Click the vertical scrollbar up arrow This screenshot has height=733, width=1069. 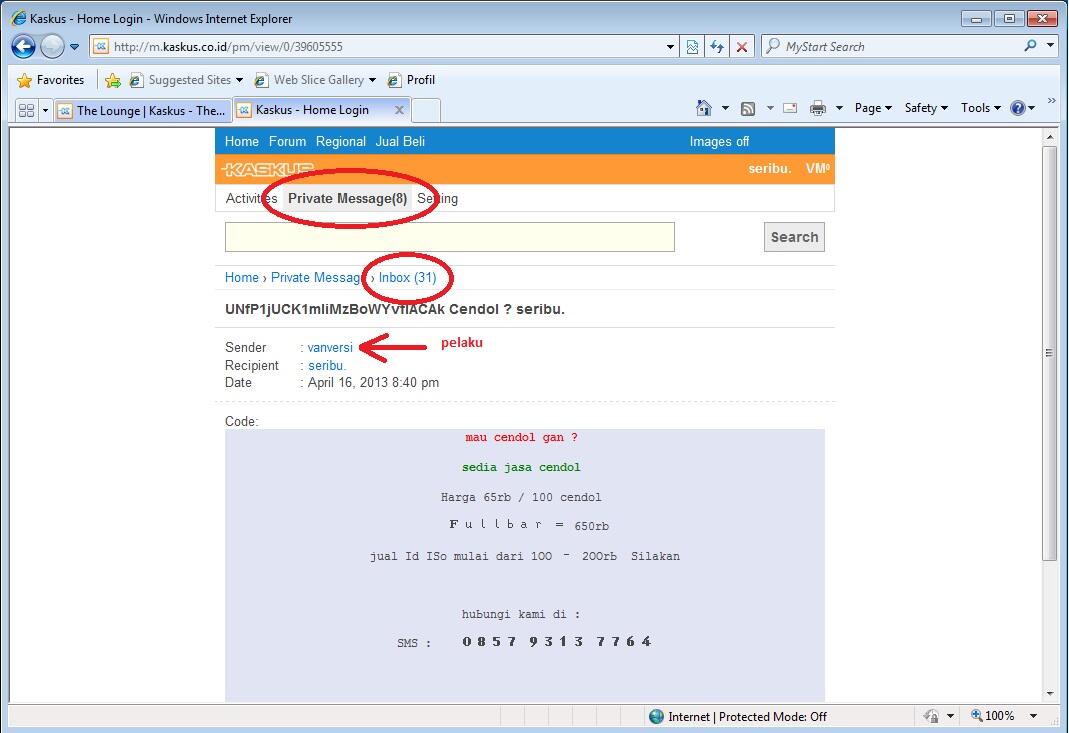pyautogui.click(x=1050, y=137)
